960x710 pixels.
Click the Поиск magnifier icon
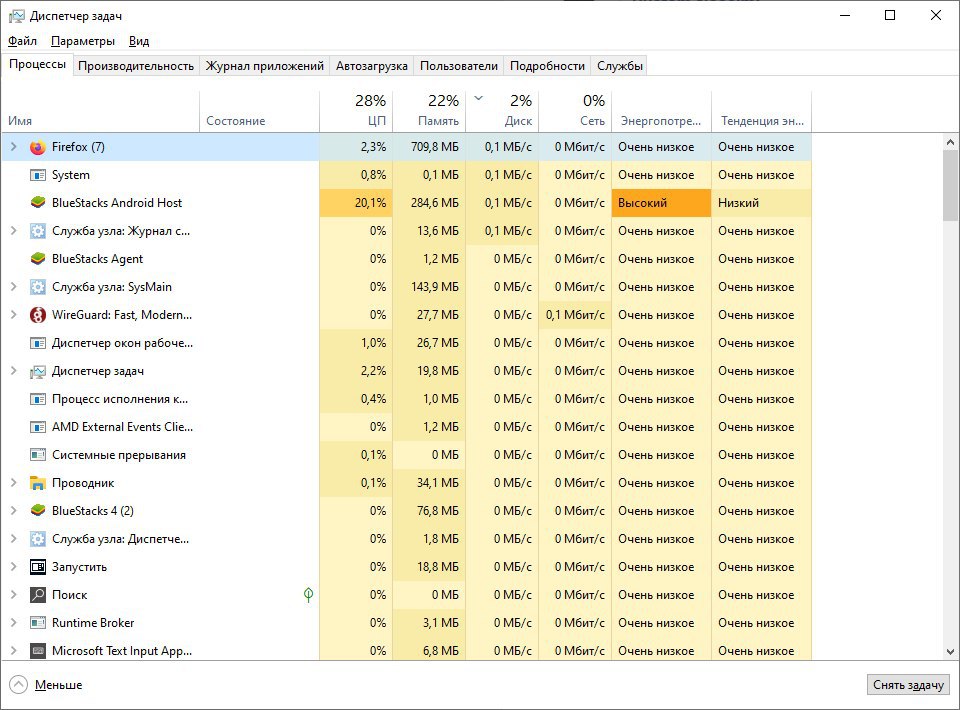point(38,595)
